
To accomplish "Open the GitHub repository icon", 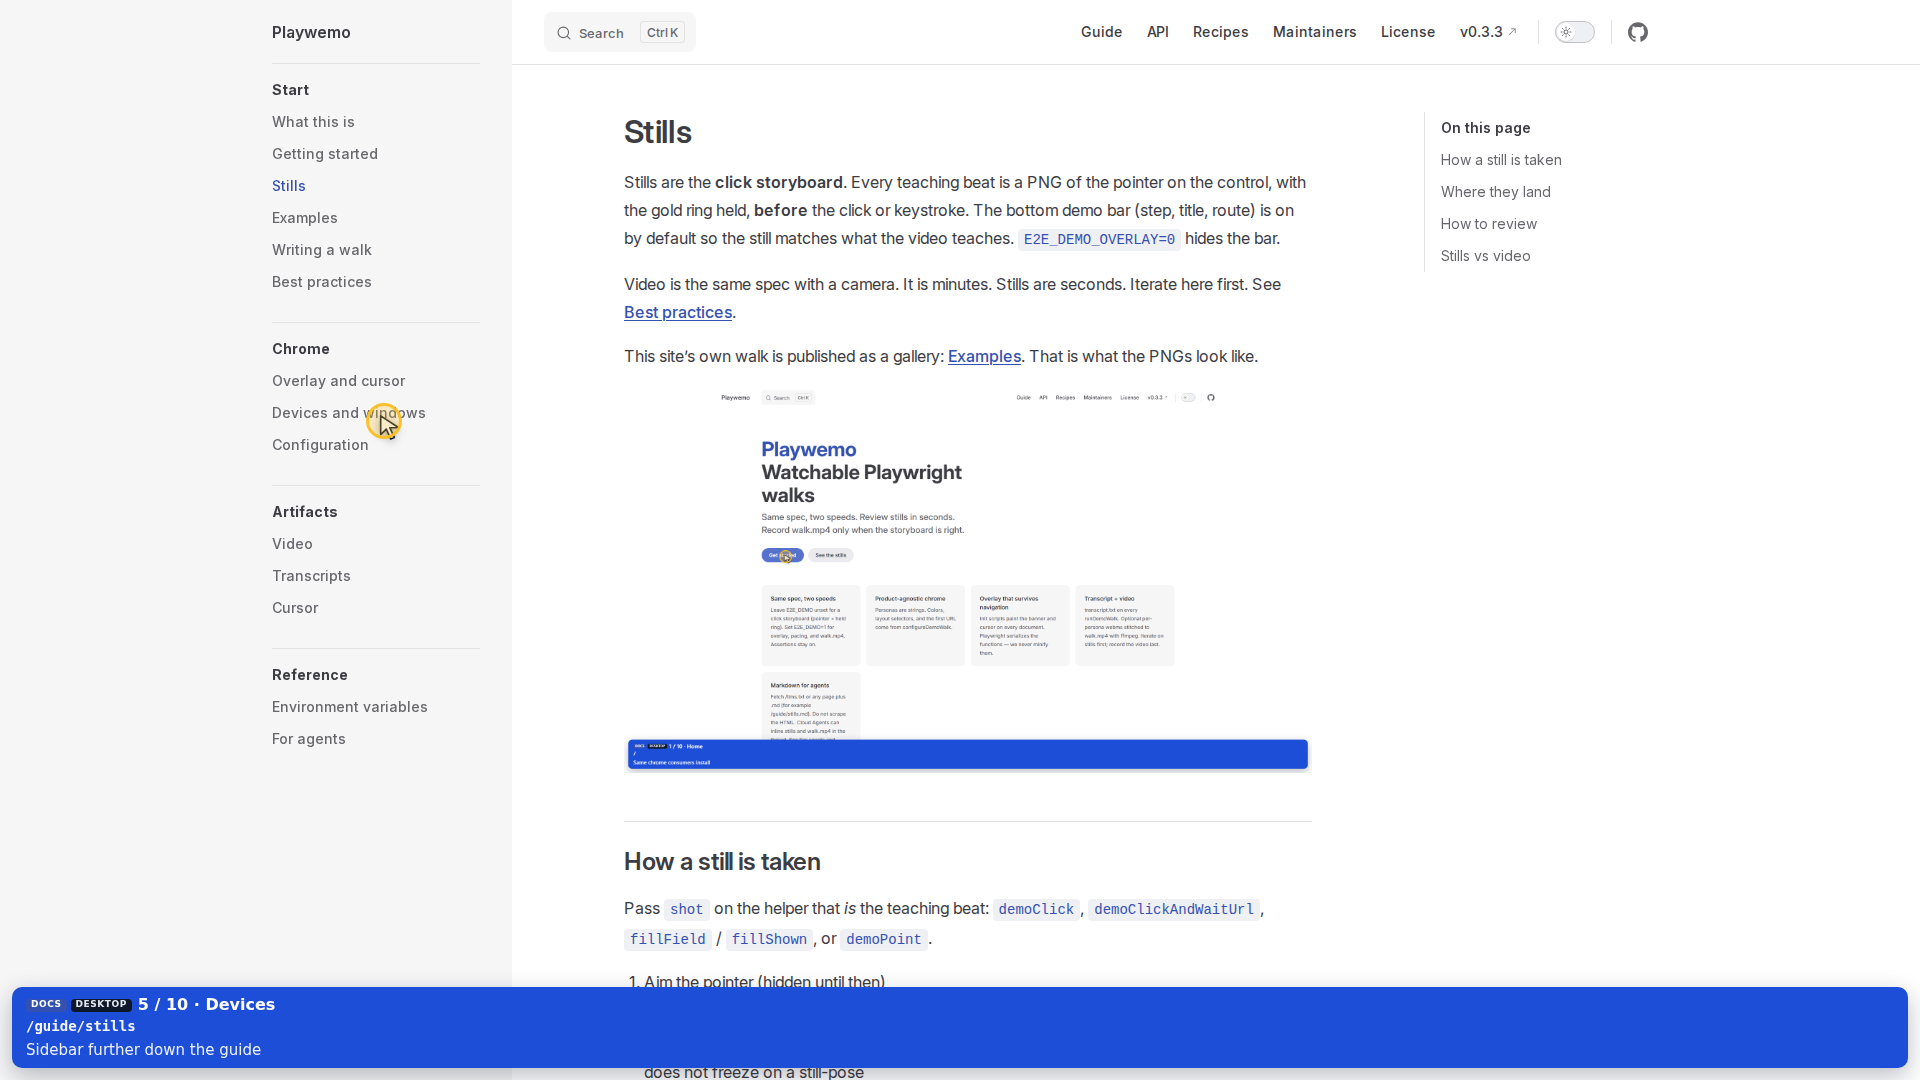I will [x=1637, y=32].
